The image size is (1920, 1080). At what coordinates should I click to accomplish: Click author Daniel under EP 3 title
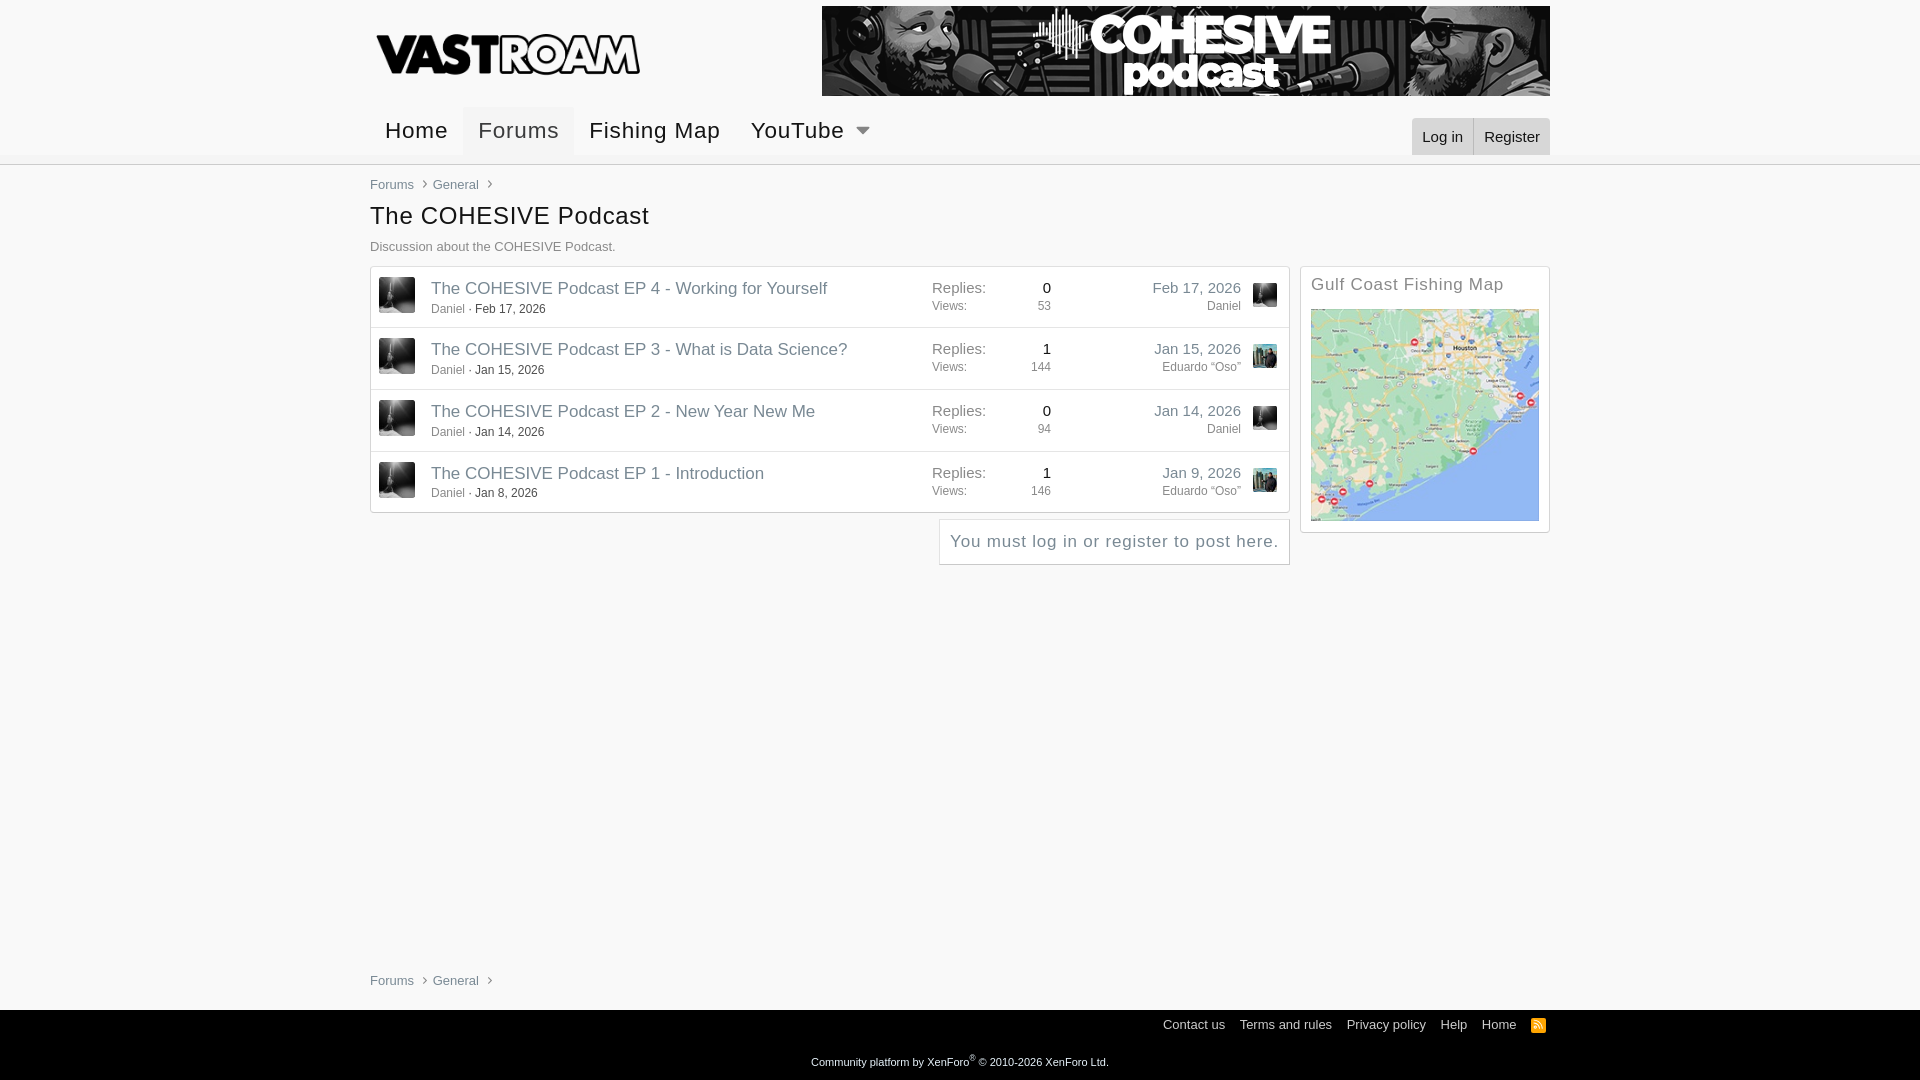point(448,370)
